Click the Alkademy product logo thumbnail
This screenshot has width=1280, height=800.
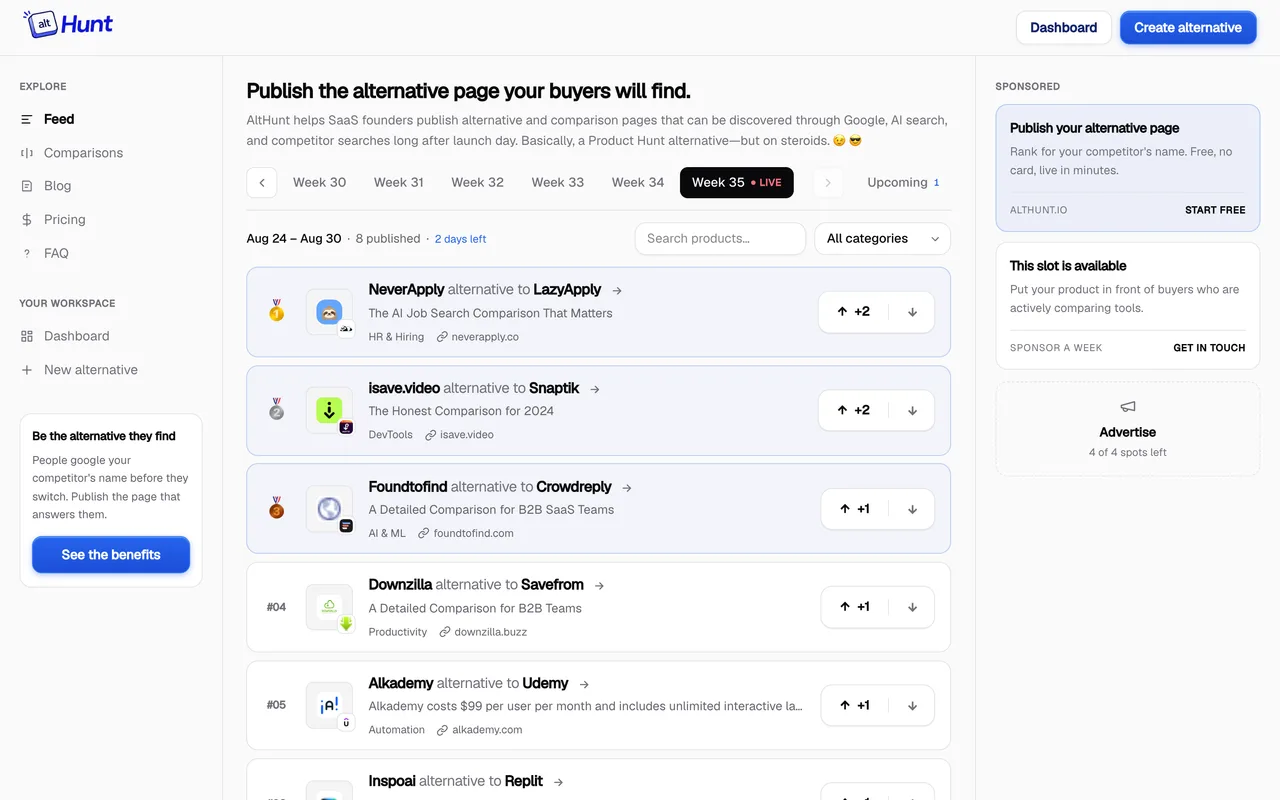pyautogui.click(x=329, y=706)
